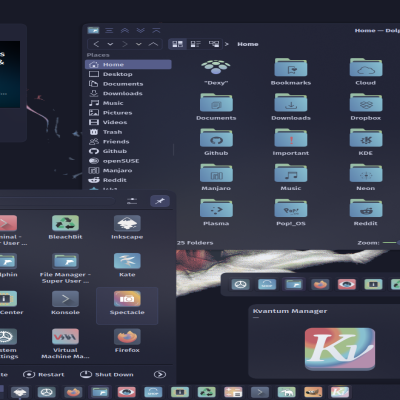Expand more power options arrow
Viewport: 400px width, 400px height.
[160, 374]
